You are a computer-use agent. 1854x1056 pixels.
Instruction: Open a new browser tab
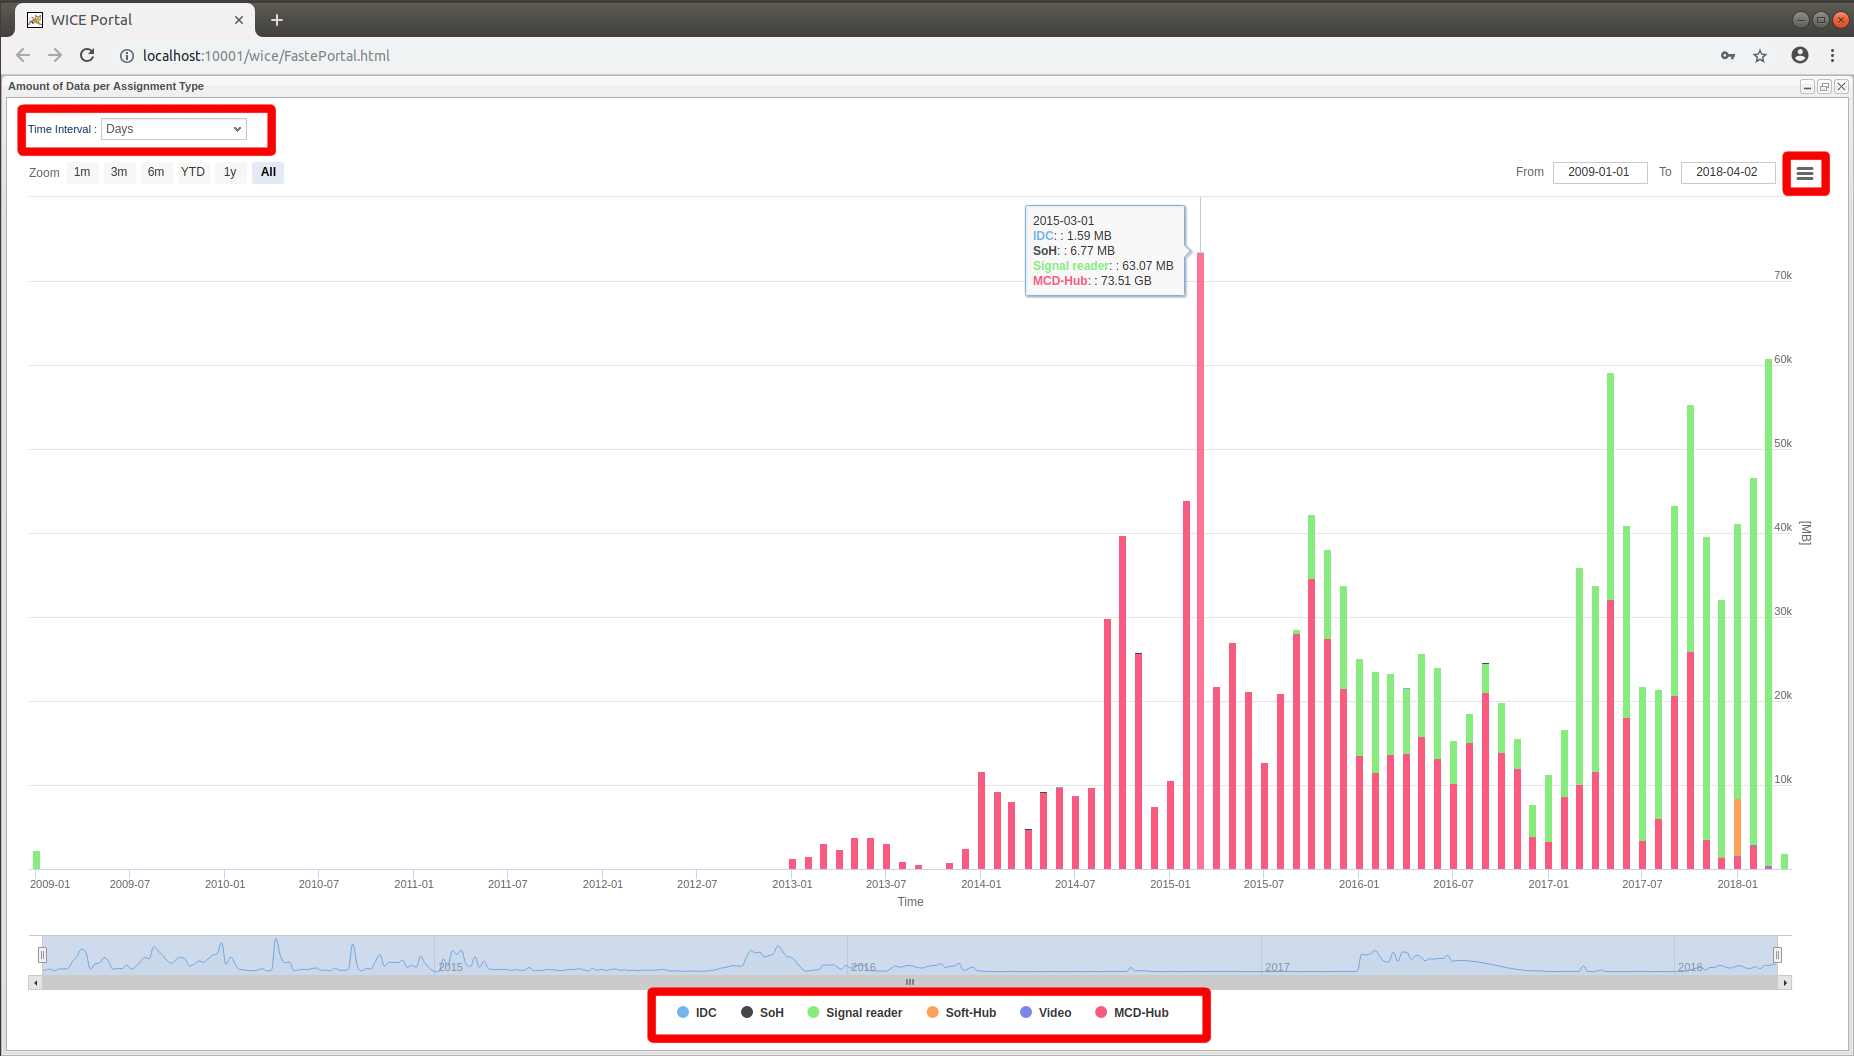(x=277, y=20)
